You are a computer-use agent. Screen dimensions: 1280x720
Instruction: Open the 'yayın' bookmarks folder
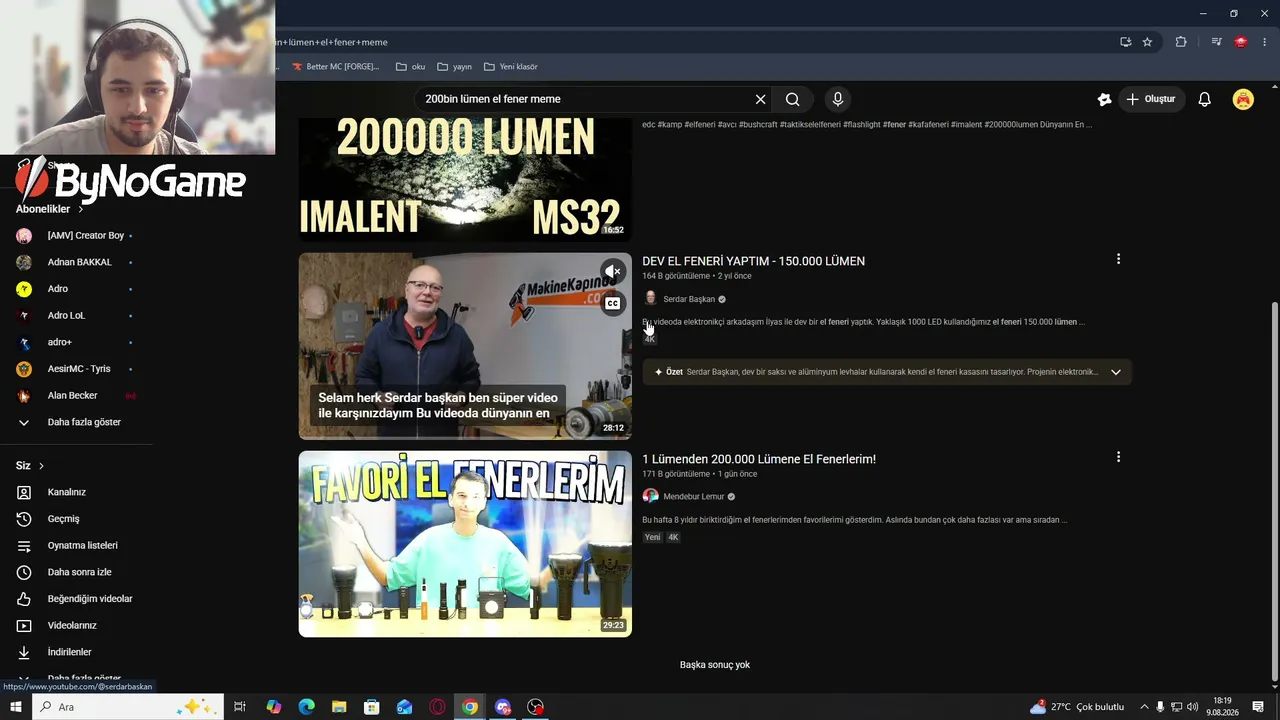tap(454, 67)
